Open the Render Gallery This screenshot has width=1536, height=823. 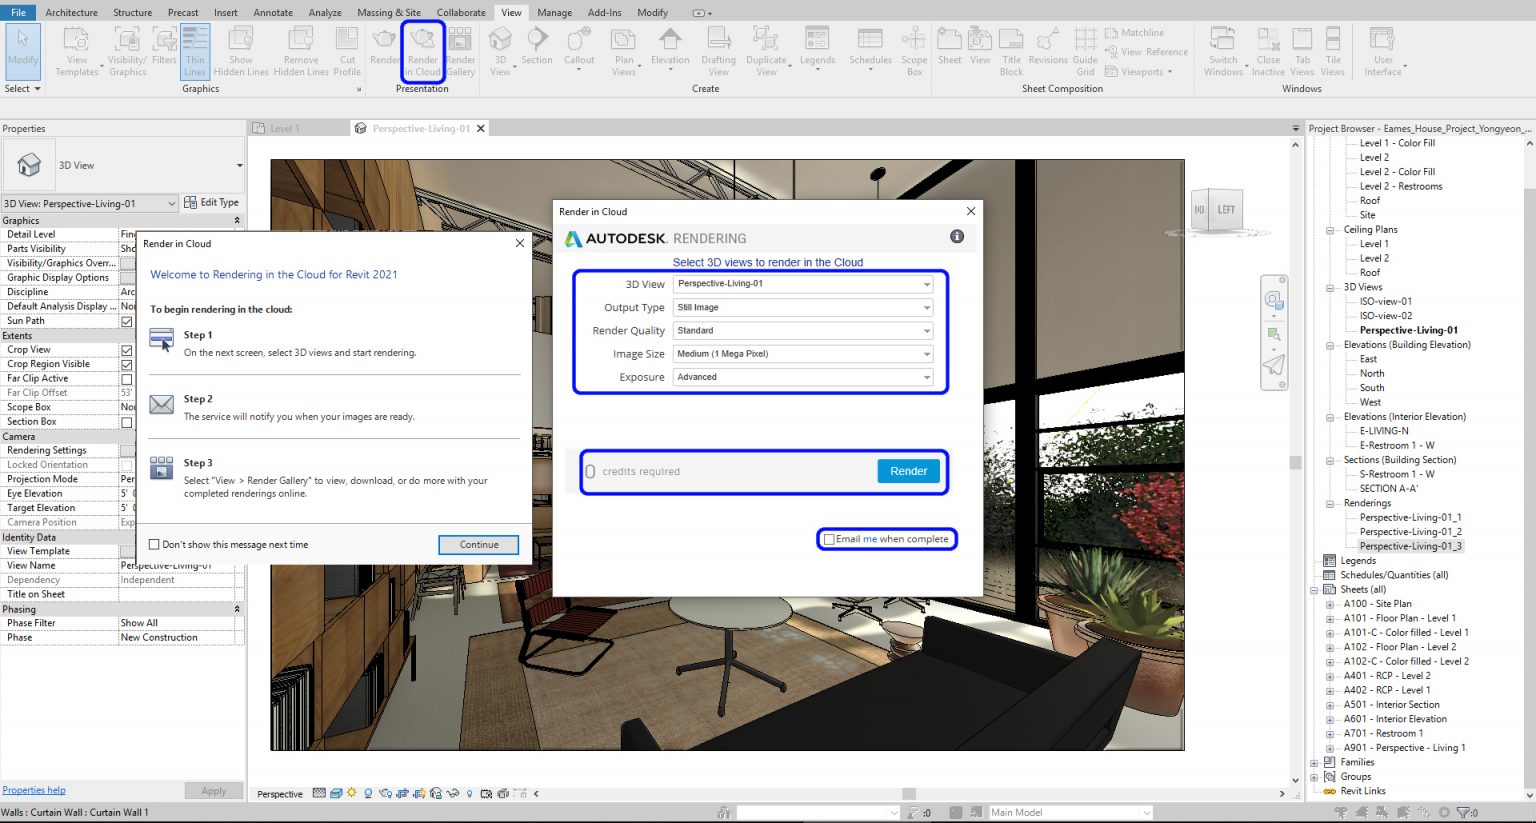point(459,50)
